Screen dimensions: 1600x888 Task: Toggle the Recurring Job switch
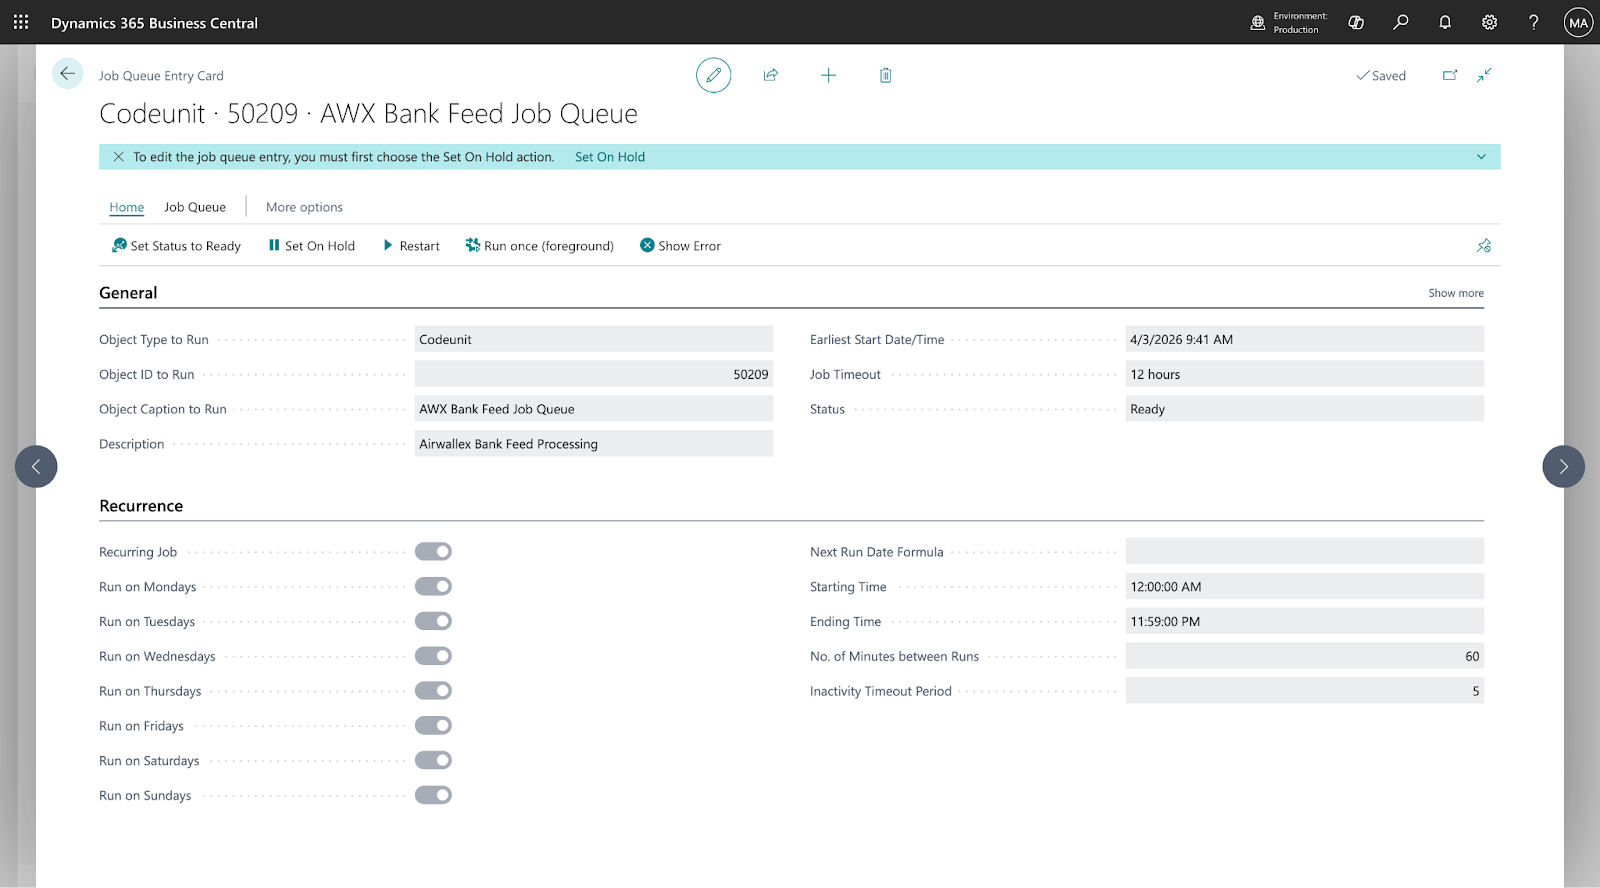tap(433, 552)
